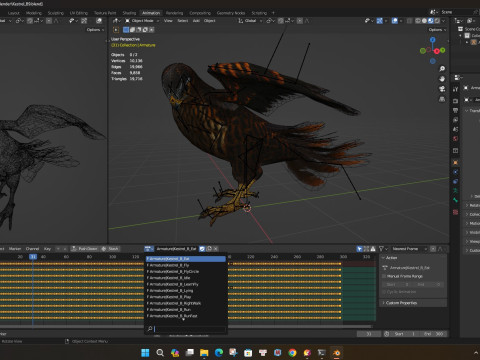The height and width of the screenshot is (360, 480).
Task: Toggle Manual Frame Range checkbox
Action: pyautogui.click(x=384, y=276)
